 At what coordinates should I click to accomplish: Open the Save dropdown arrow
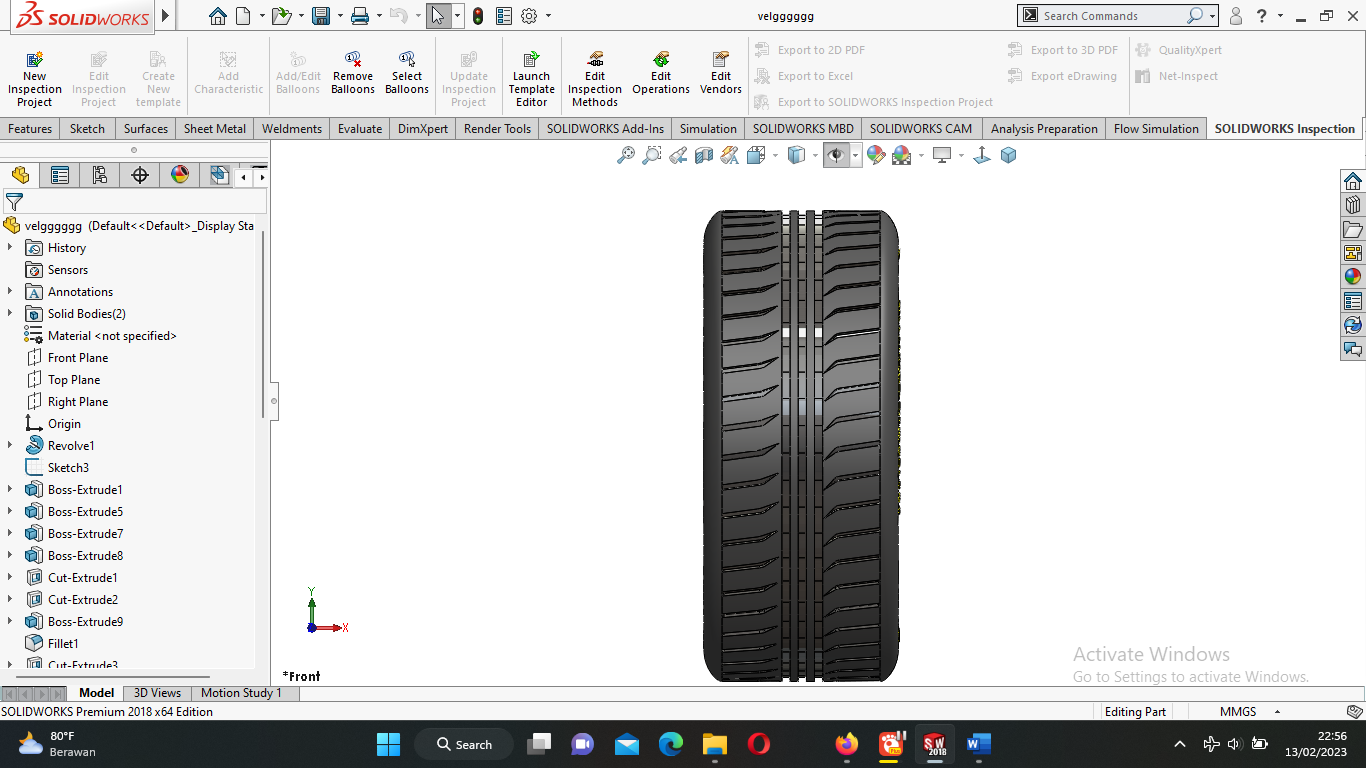coord(340,16)
